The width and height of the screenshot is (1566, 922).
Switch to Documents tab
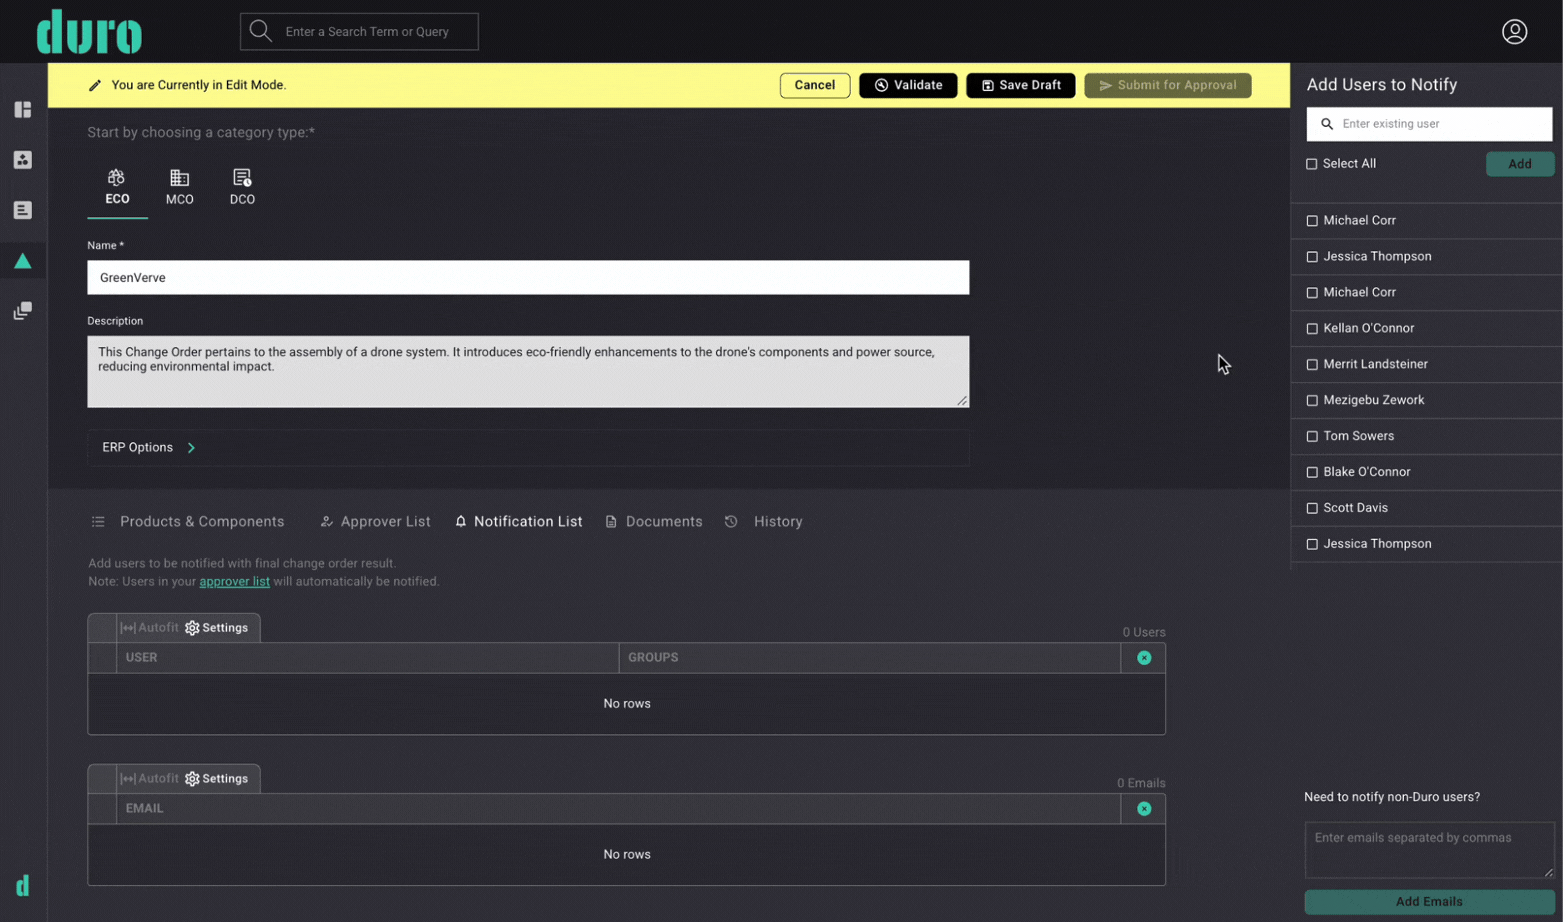pyautogui.click(x=655, y=522)
